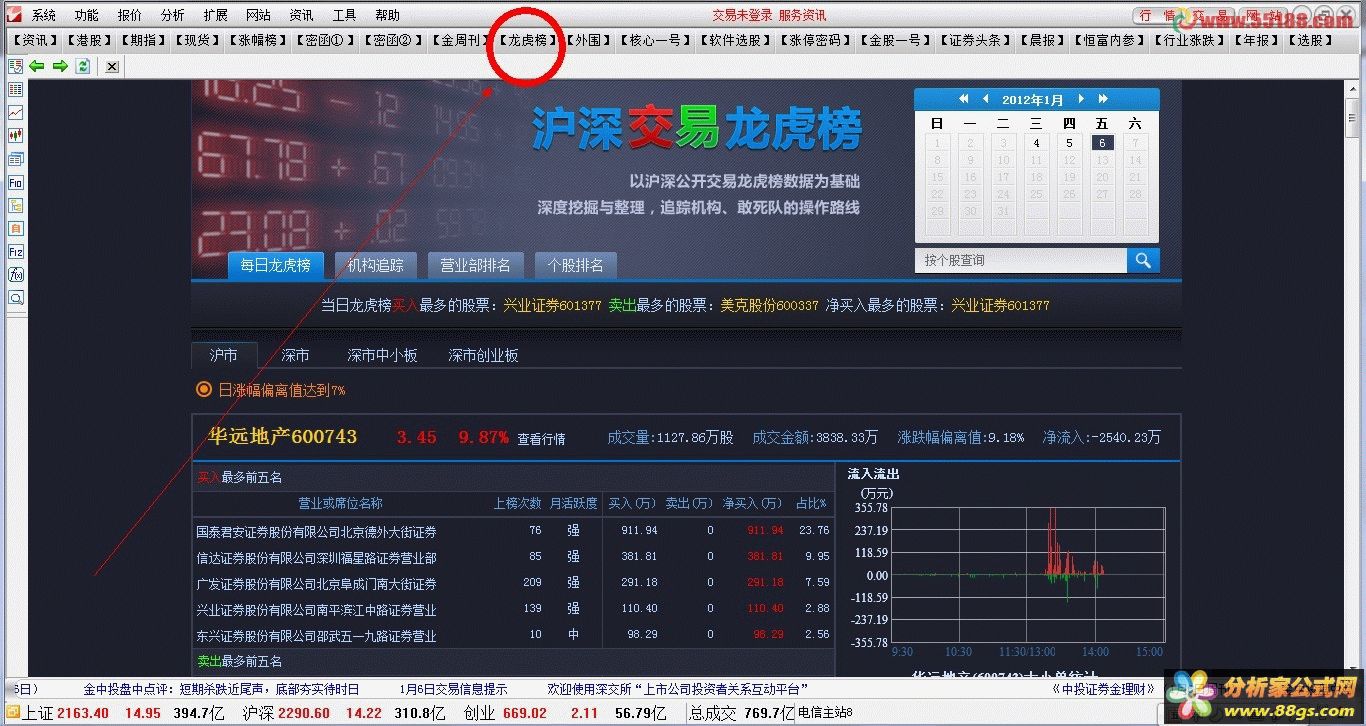
Task: Select the 深市创业板 market tab
Action: tap(483, 355)
